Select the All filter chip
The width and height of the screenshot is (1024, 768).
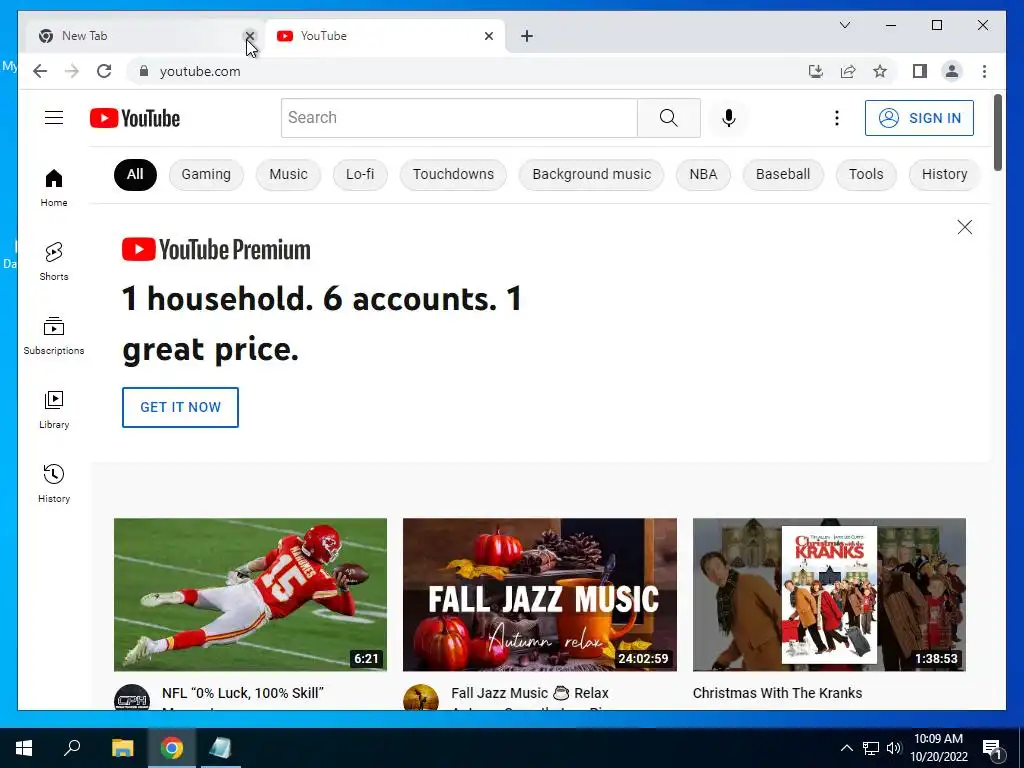(x=135, y=174)
